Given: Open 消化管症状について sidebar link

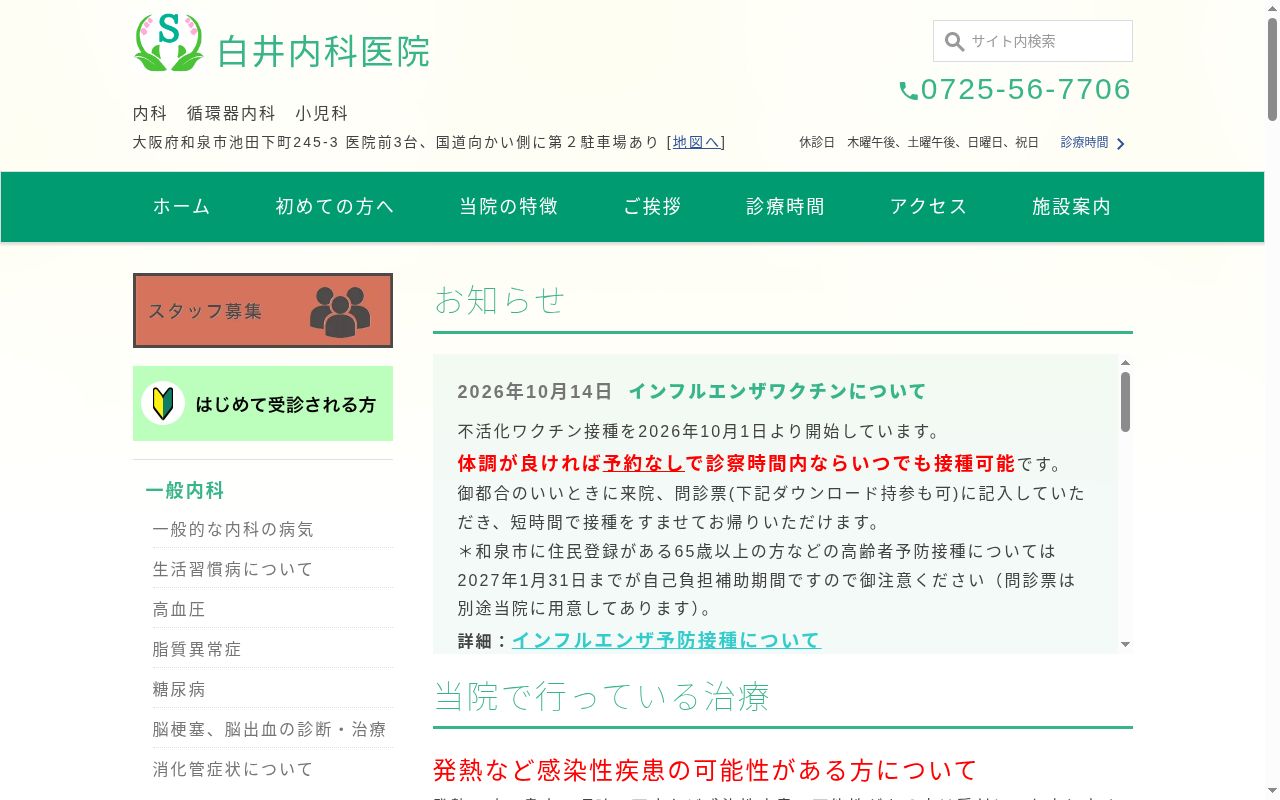Looking at the screenshot, I should pos(233,769).
